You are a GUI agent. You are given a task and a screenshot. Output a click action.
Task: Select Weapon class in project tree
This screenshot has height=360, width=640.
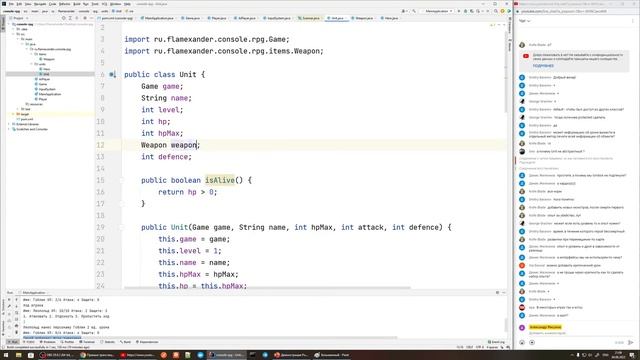click(x=47, y=59)
